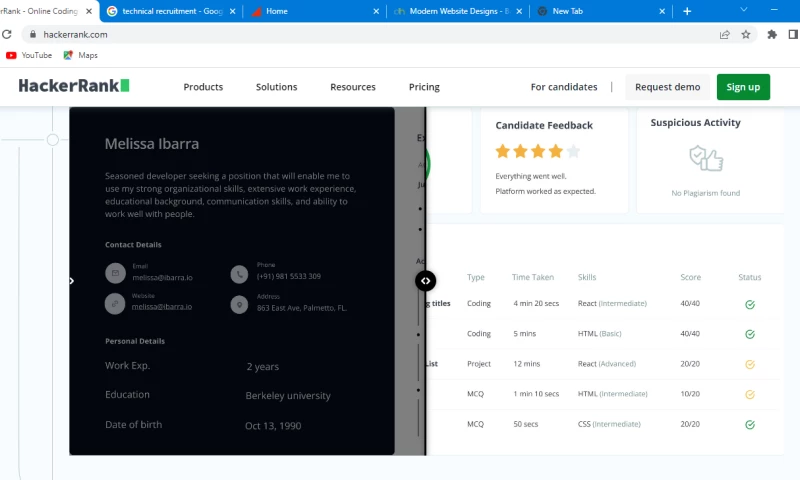Viewport: 800px width, 480px height.
Task: Expand the Resources navigation menu
Action: [353, 87]
